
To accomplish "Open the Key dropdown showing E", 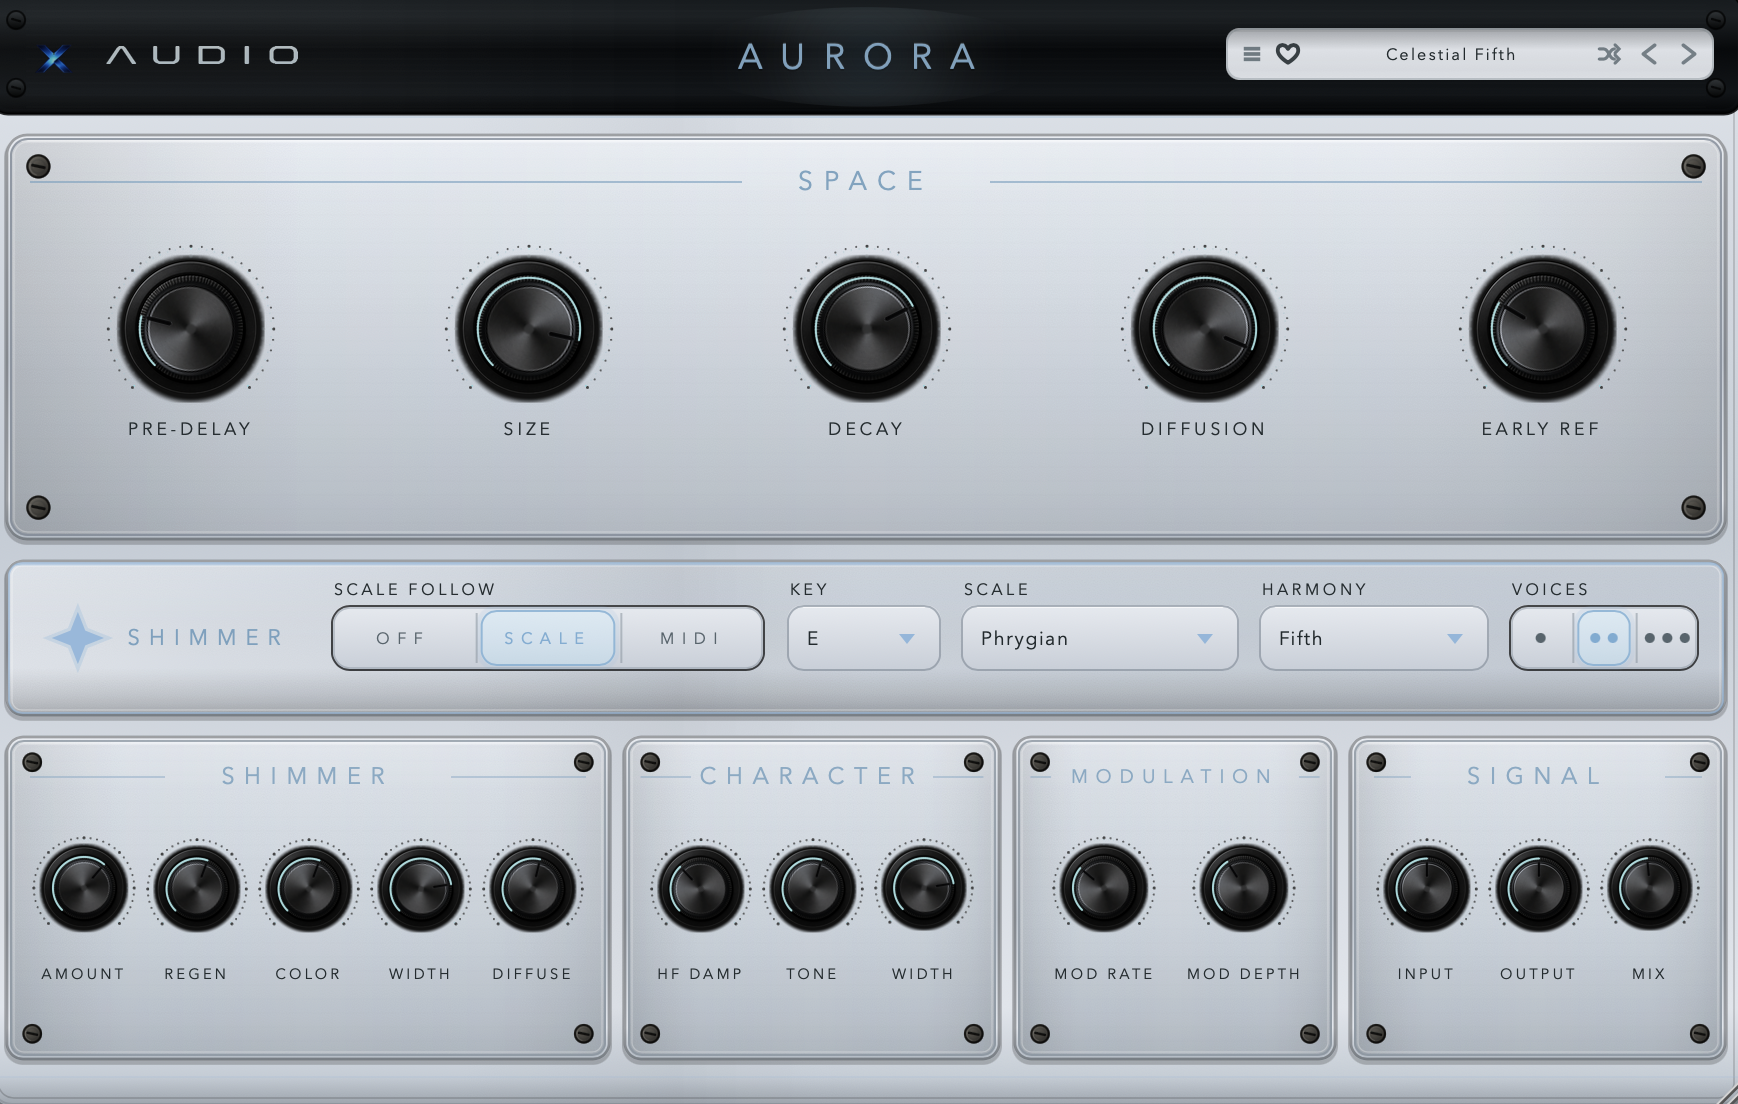I will [x=863, y=638].
